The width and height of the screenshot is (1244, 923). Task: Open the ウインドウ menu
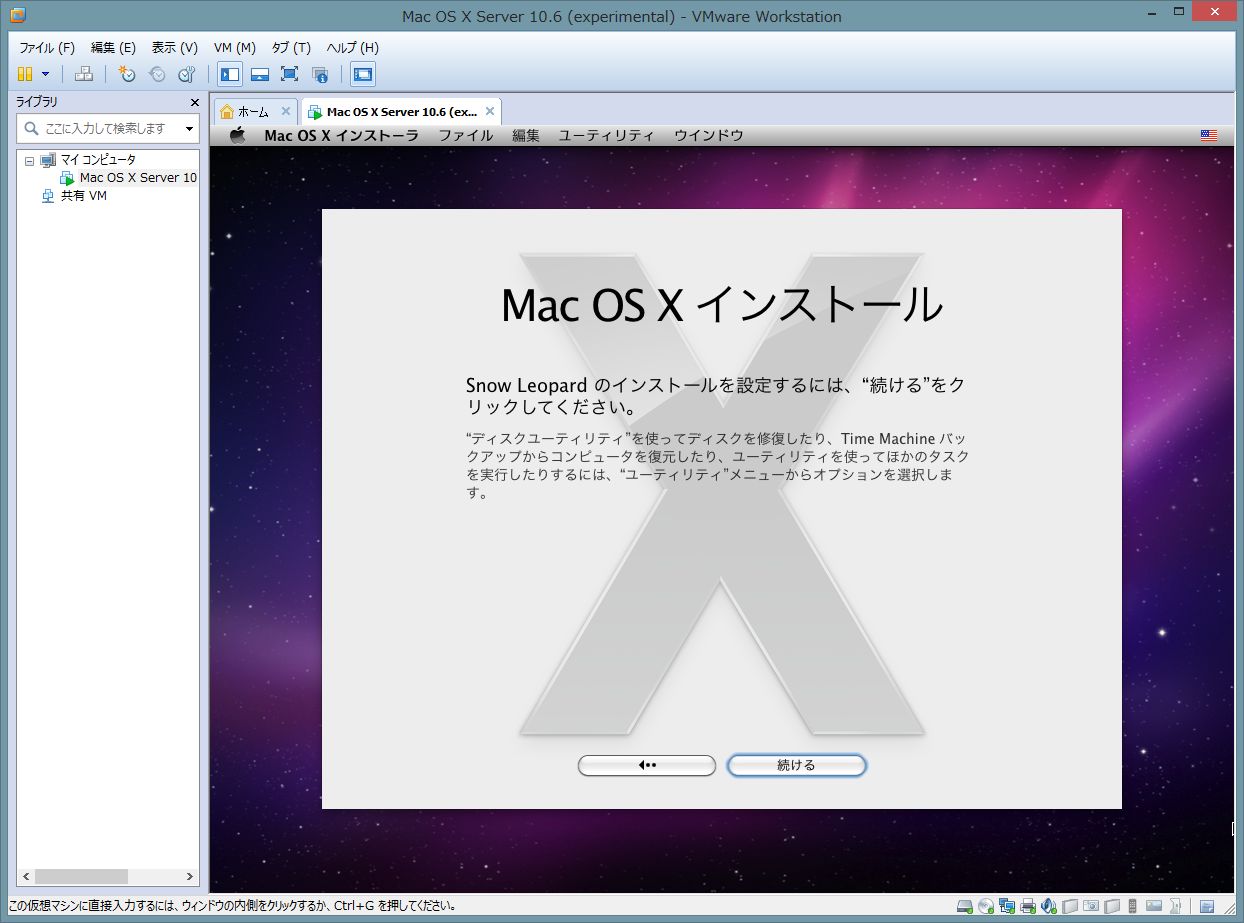708,136
